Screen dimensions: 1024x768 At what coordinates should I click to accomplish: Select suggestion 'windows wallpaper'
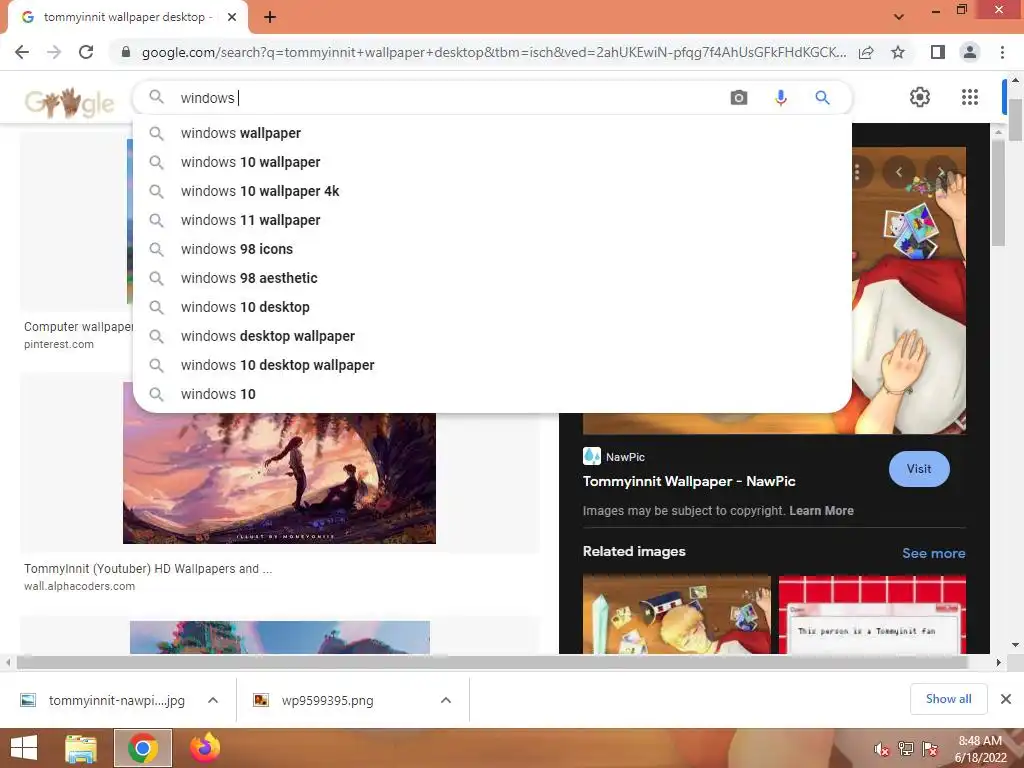click(x=492, y=133)
